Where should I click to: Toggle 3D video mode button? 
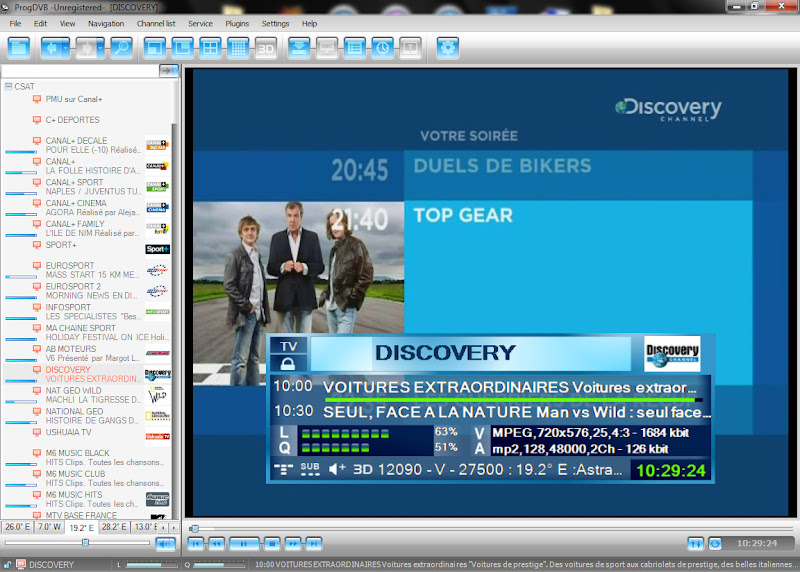click(x=265, y=48)
